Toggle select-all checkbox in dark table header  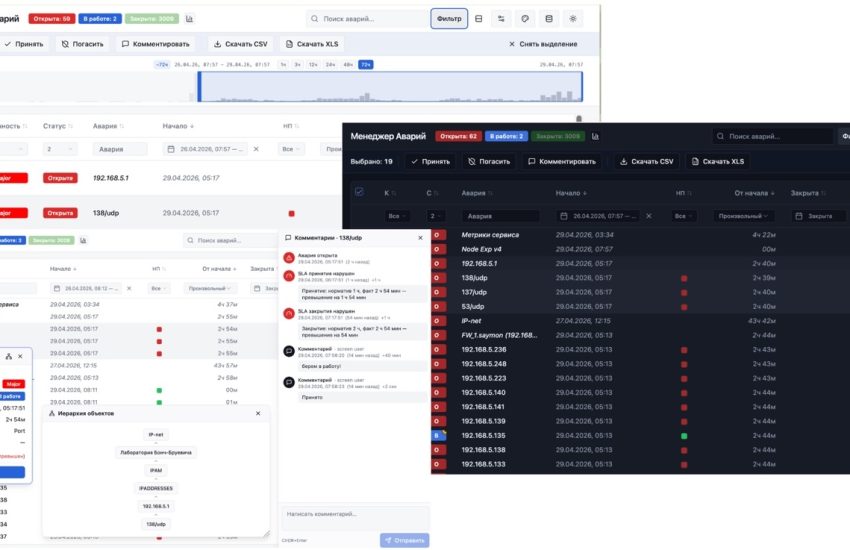click(359, 192)
